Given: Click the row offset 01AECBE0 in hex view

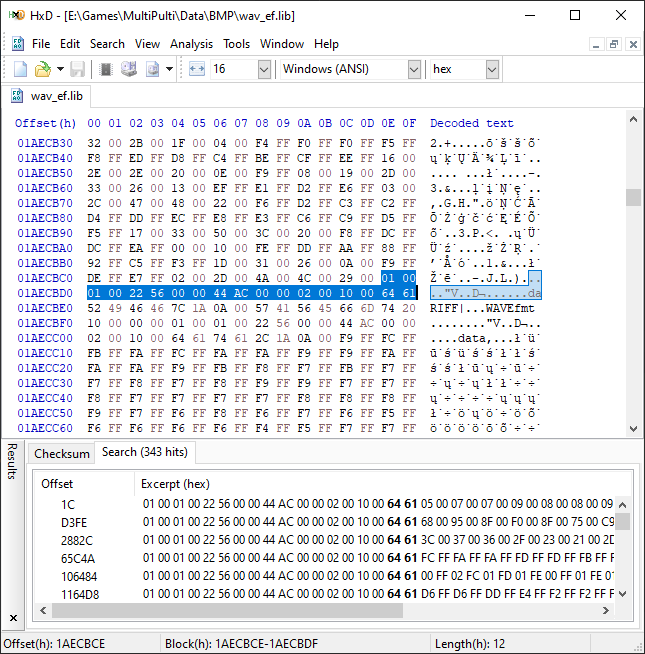Looking at the screenshot, I should 45,308.
